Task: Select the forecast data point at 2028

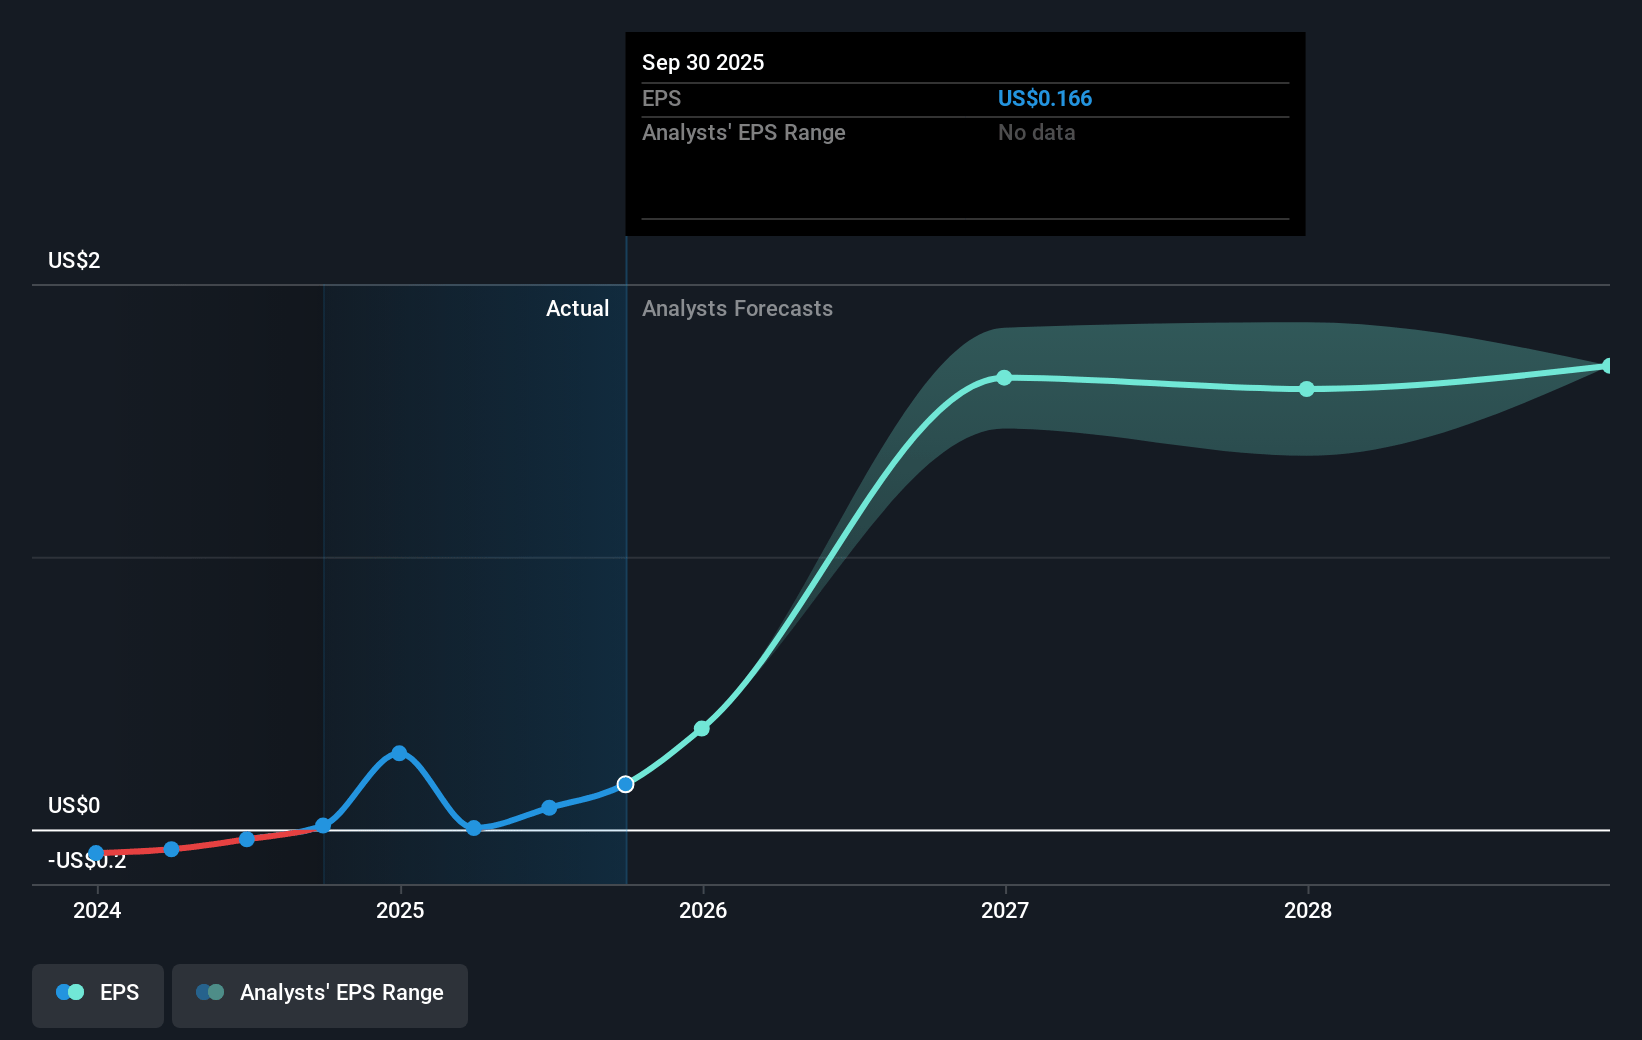Action: [x=1307, y=389]
